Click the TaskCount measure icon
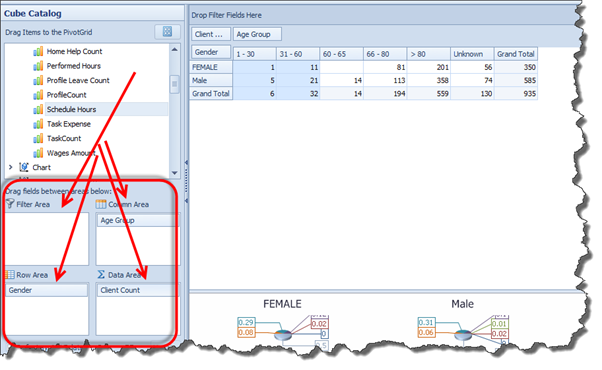The image size is (602, 370). (38, 139)
